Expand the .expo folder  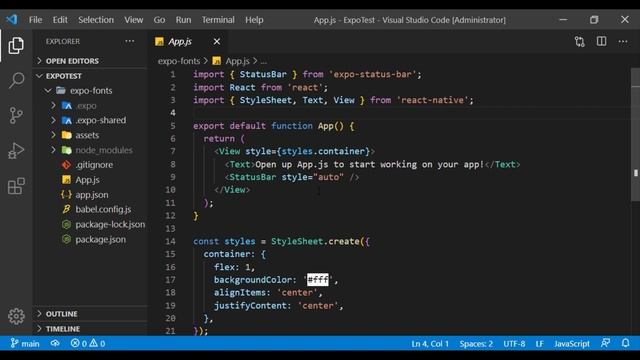pos(90,106)
